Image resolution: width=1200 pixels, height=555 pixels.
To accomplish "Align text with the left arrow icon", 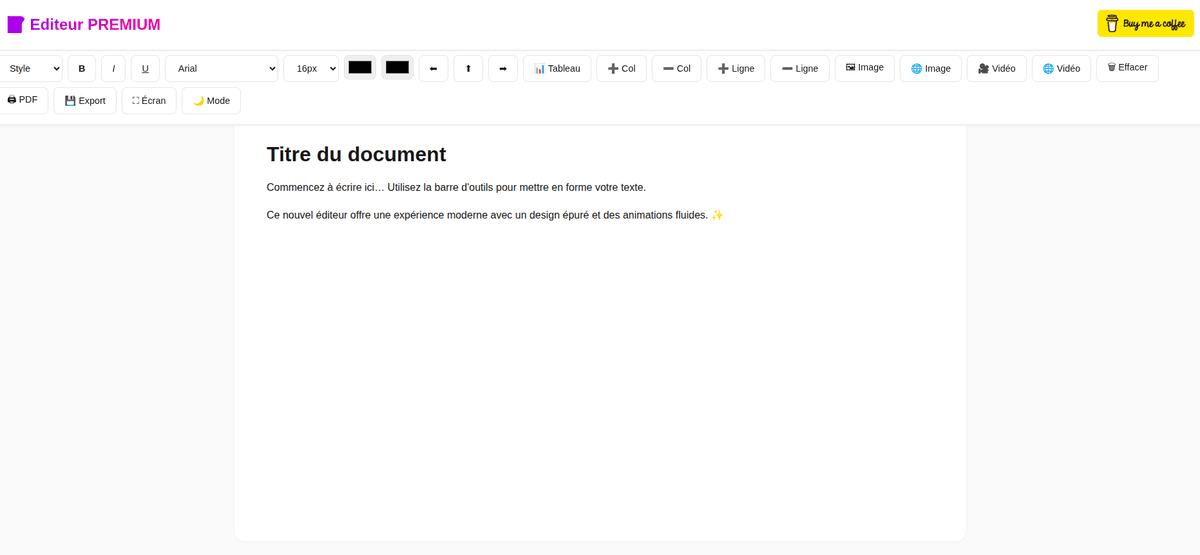I will [433, 69].
